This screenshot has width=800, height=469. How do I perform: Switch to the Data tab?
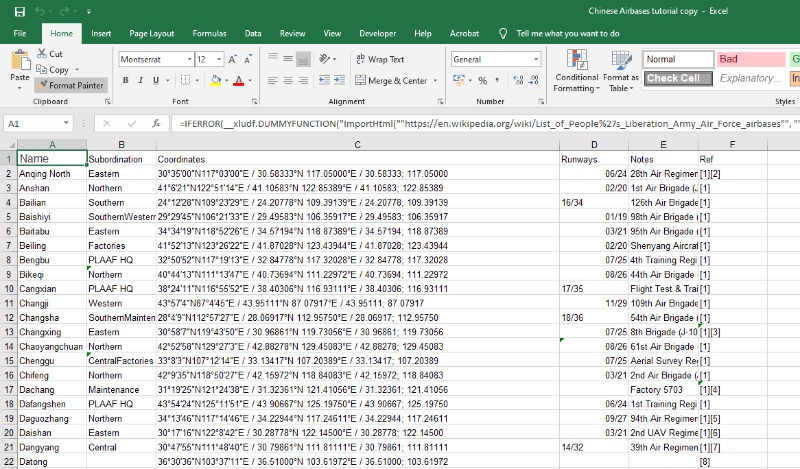(x=253, y=33)
